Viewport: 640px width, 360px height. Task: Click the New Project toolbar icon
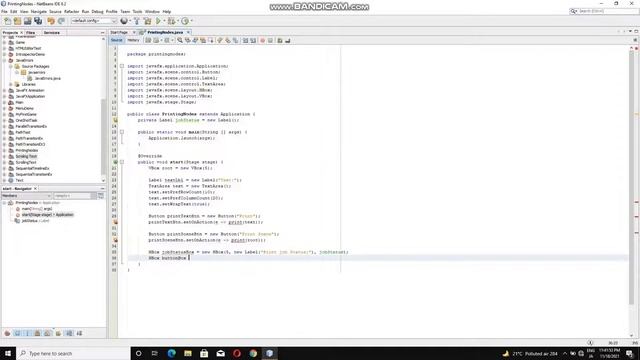coord(17,21)
